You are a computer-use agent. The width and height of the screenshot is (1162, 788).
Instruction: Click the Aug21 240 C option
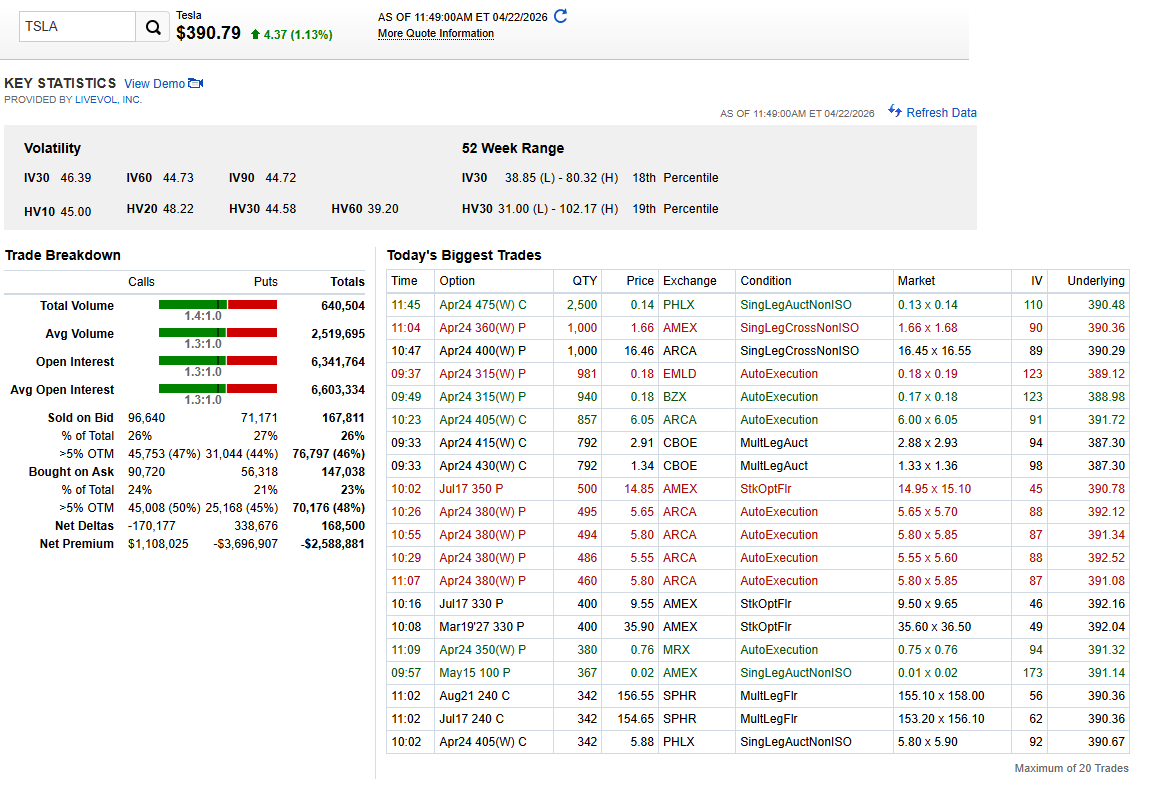(x=474, y=695)
